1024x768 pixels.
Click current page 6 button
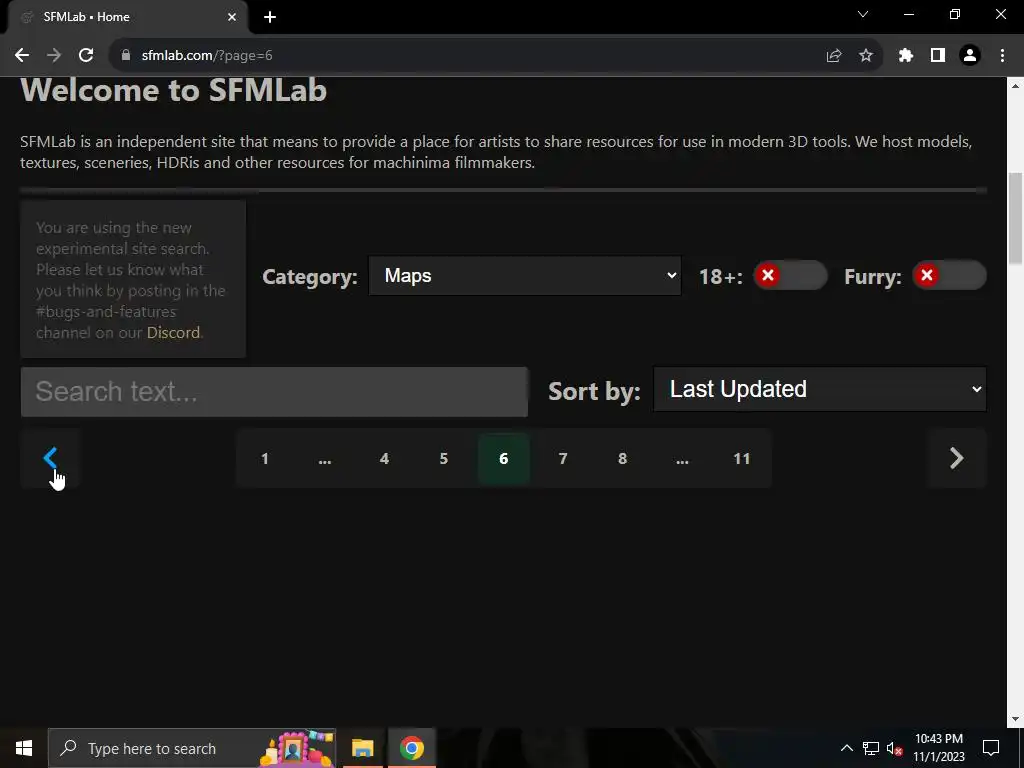(504, 458)
